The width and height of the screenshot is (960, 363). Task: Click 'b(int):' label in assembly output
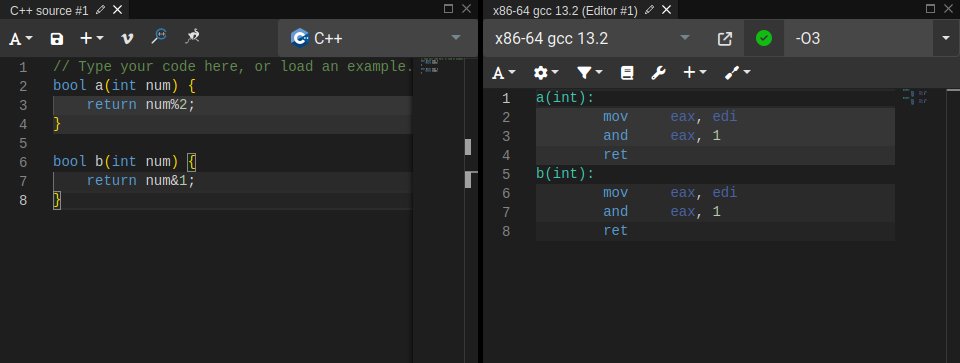(565, 174)
